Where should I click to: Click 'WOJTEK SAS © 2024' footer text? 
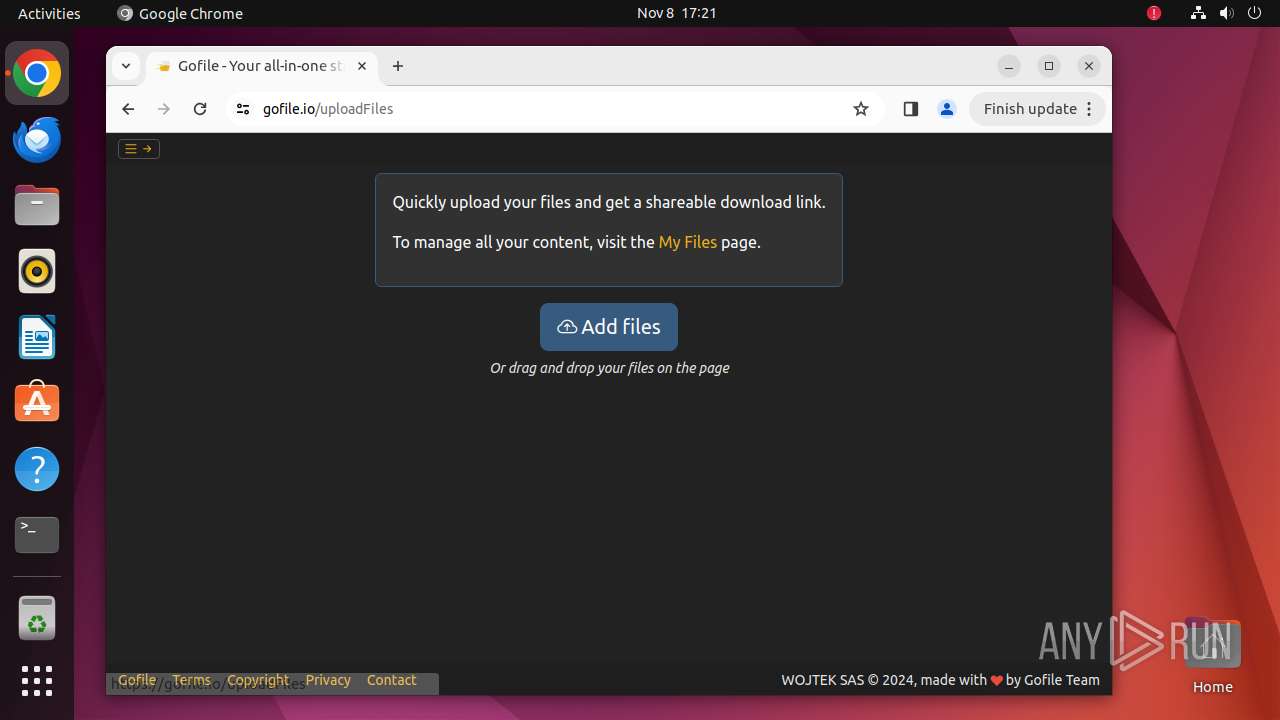tap(848, 680)
